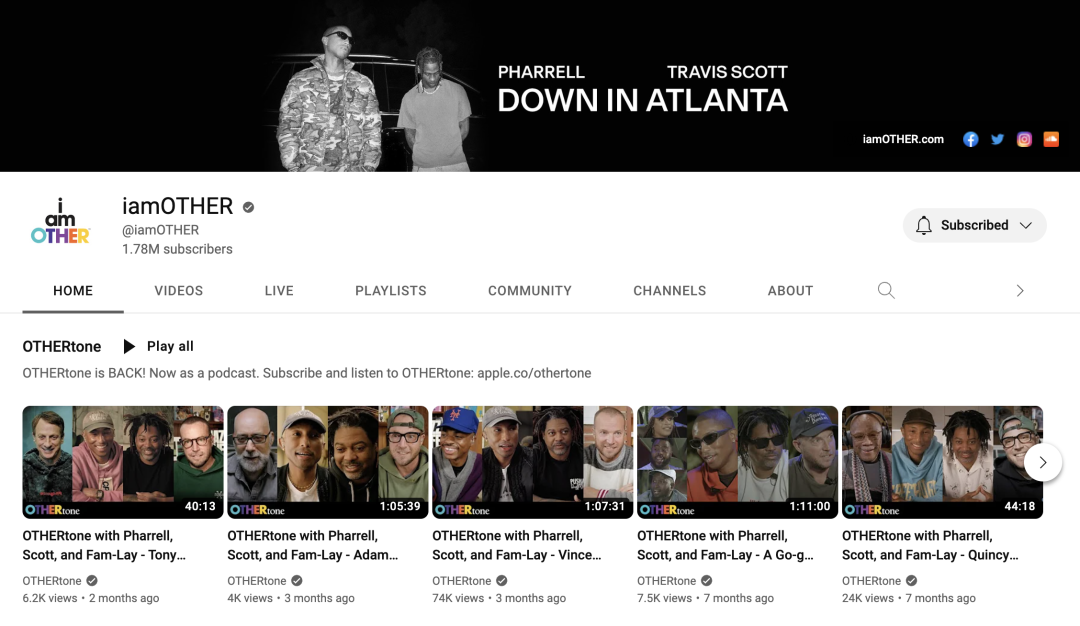This screenshot has height=626, width=1080.
Task: Click verified badge under the Vince video
Action: [x=501, y=581]
